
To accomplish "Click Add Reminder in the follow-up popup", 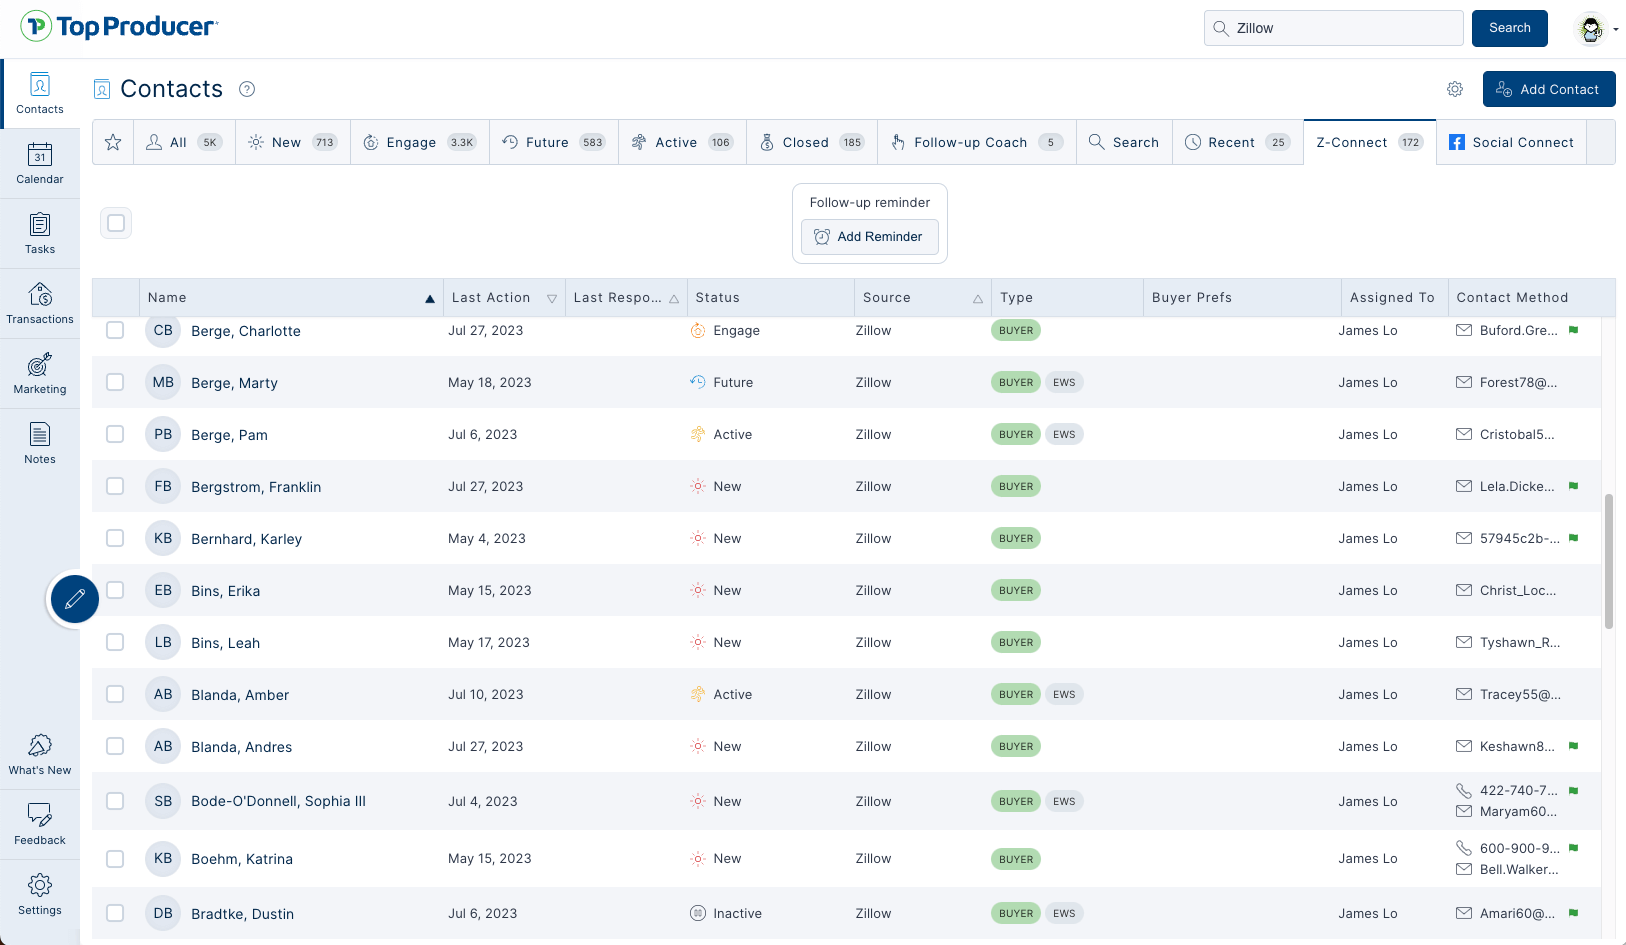I will tap(869, 237).
